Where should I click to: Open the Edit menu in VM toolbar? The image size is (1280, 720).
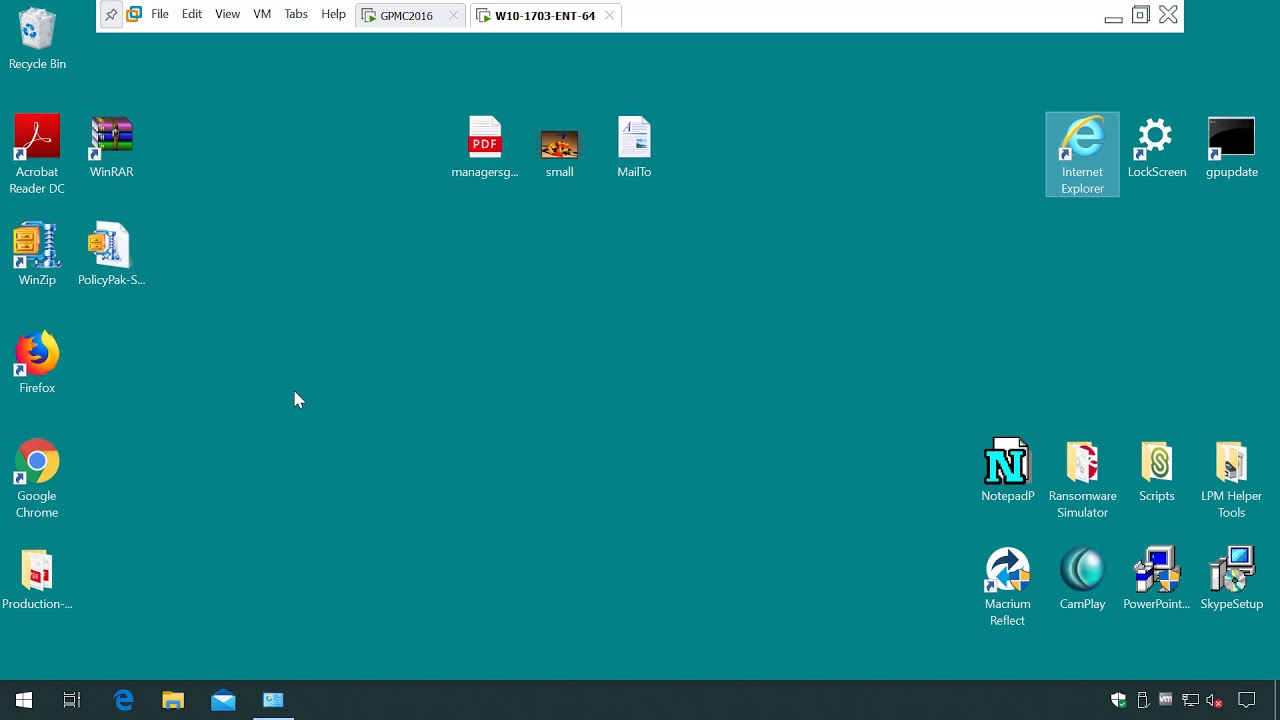click(192, 15)
